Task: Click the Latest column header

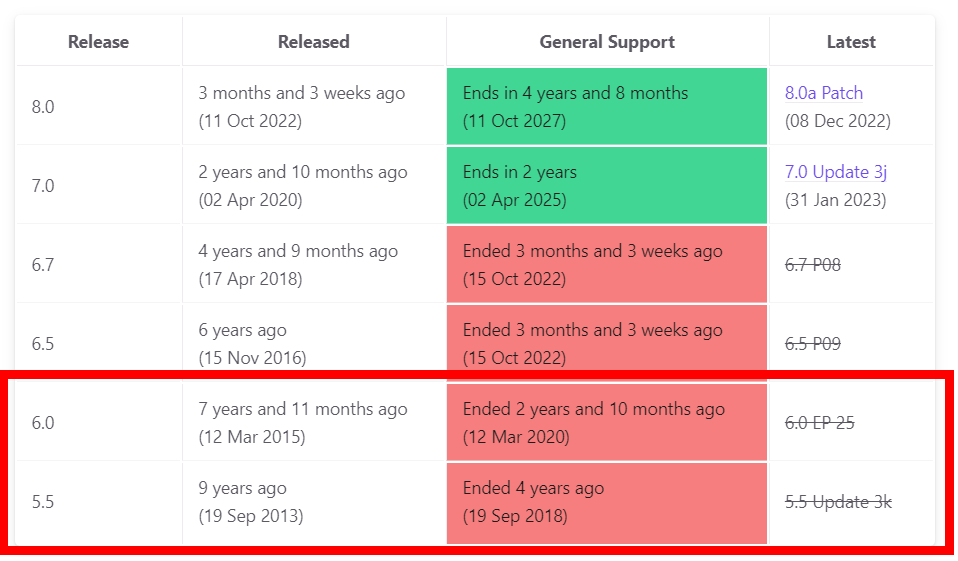Action: pyautogui.click(x=850, y=42)
